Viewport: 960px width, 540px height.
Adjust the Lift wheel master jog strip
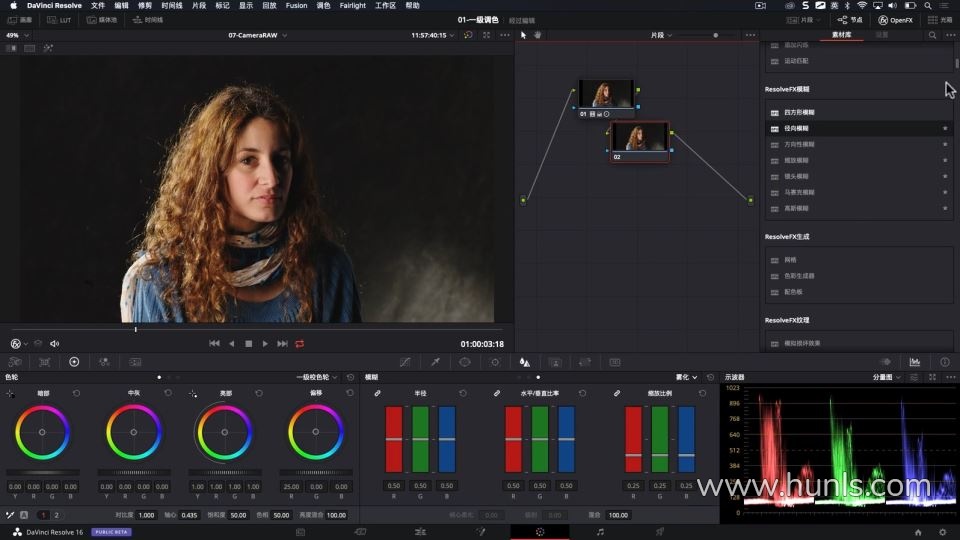click(x=43, y=472)
